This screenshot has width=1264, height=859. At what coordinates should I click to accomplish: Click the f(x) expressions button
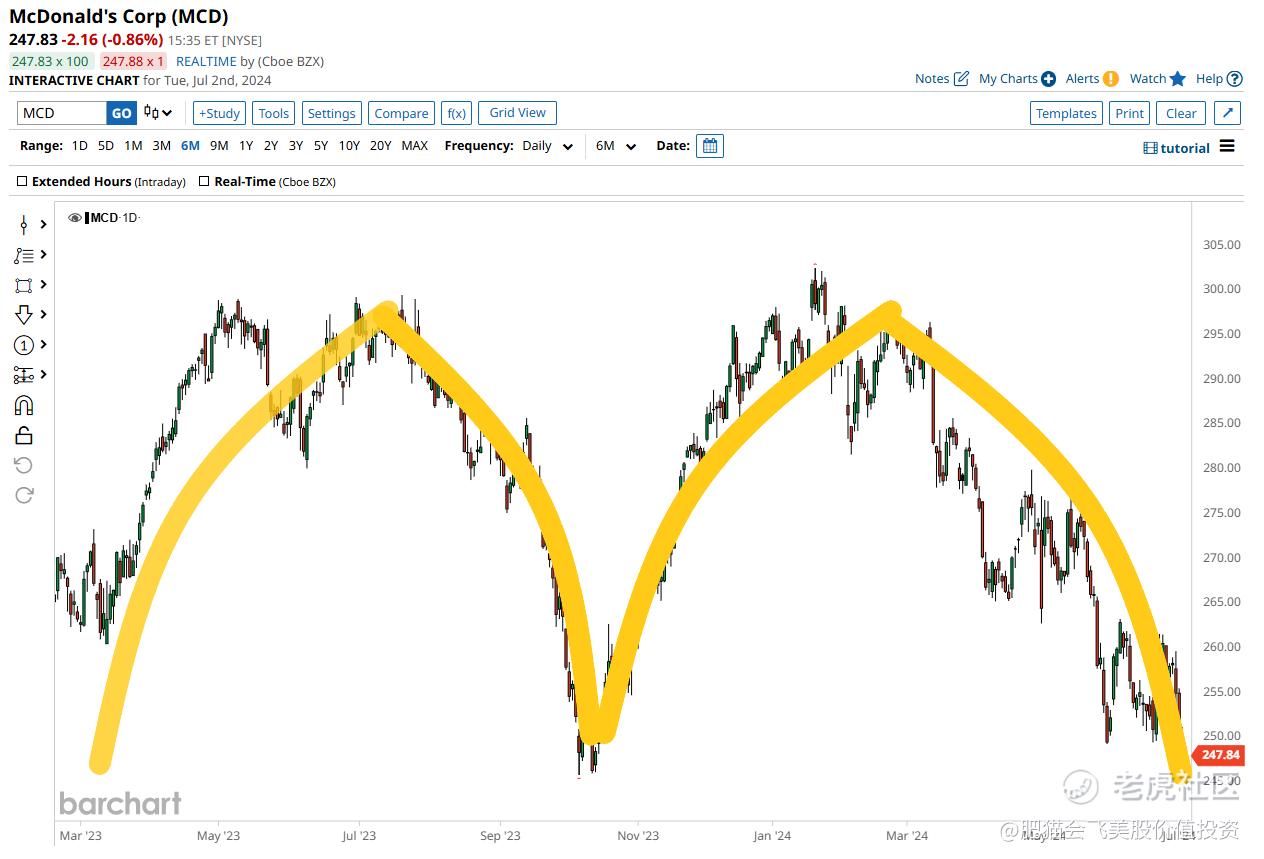click(x=457, y=113)
